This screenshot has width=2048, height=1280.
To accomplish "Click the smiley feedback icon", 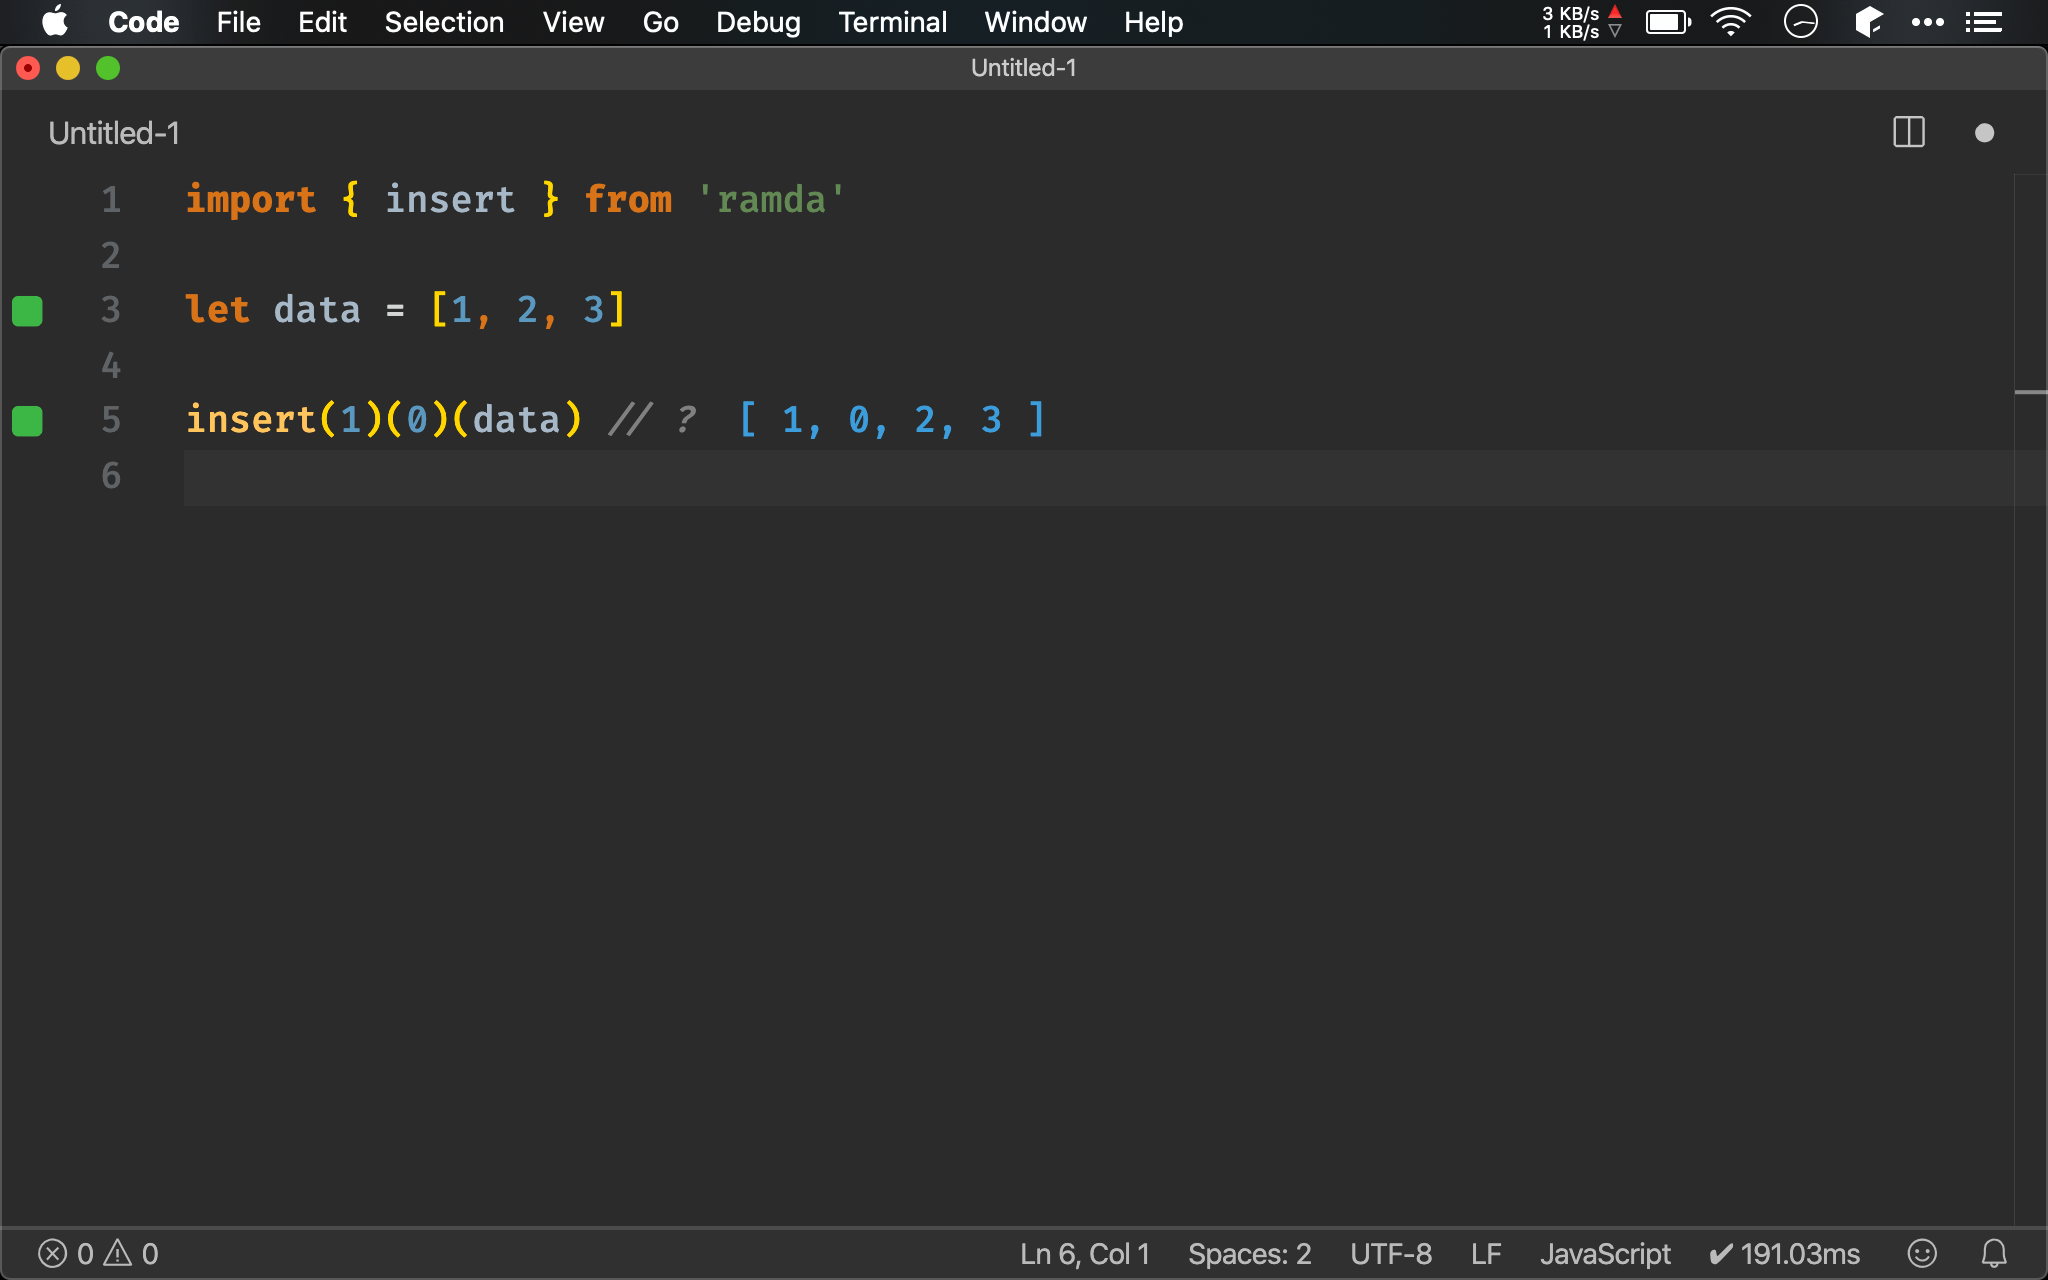I will (x=1922, y=1253).
